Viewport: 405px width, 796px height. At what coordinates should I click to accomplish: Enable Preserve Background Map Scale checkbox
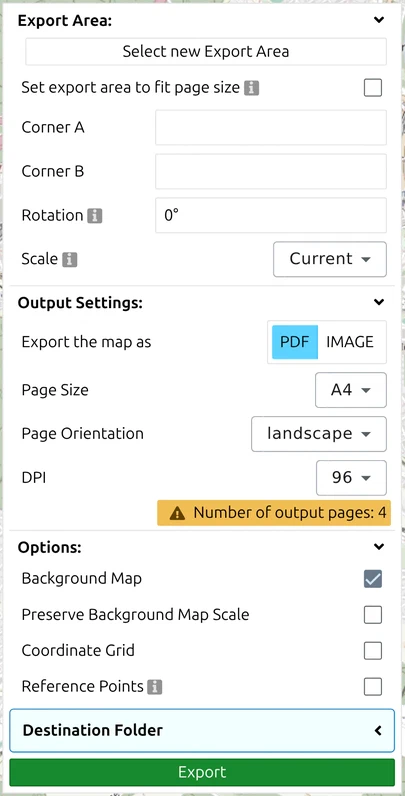click(373, 615)
